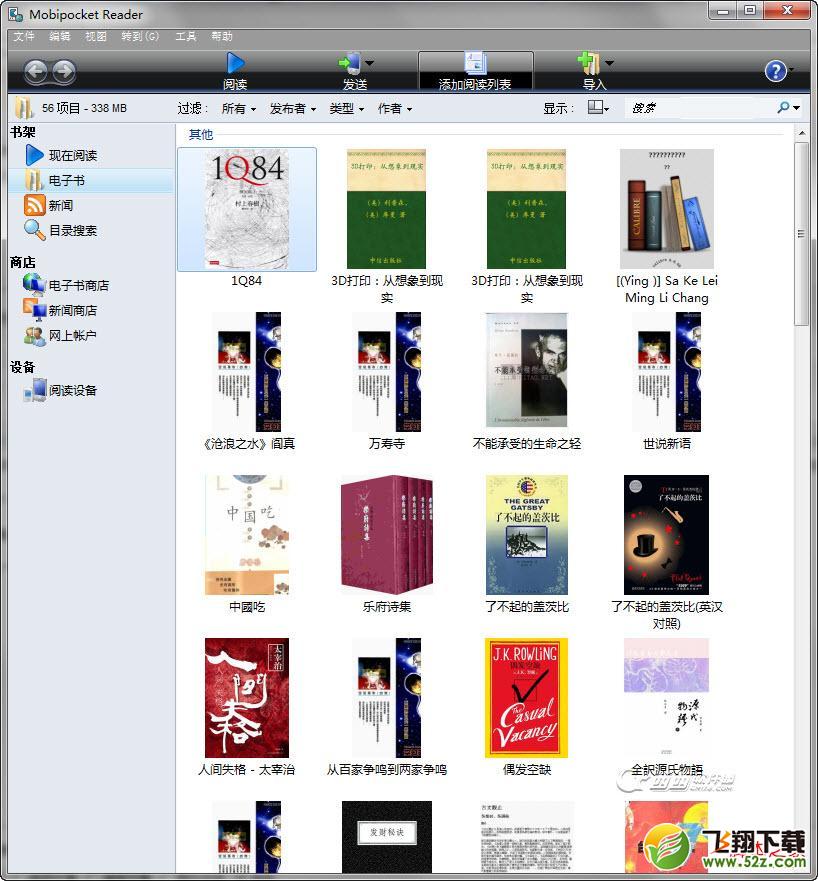Select the first 3D打印 book cover
Image resolution: width=818 pixels, height=881 pixels.
coord(386,209)
